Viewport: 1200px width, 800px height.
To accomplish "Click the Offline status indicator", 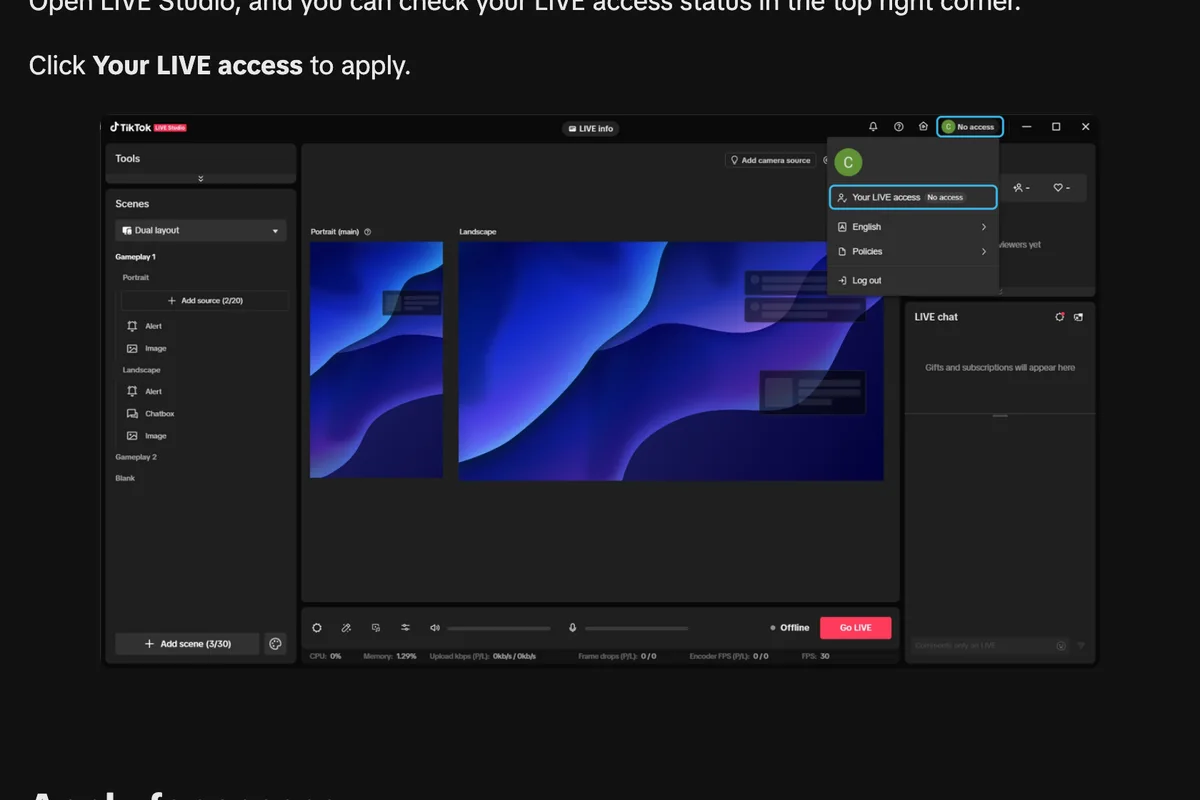I will click(790, 628).
